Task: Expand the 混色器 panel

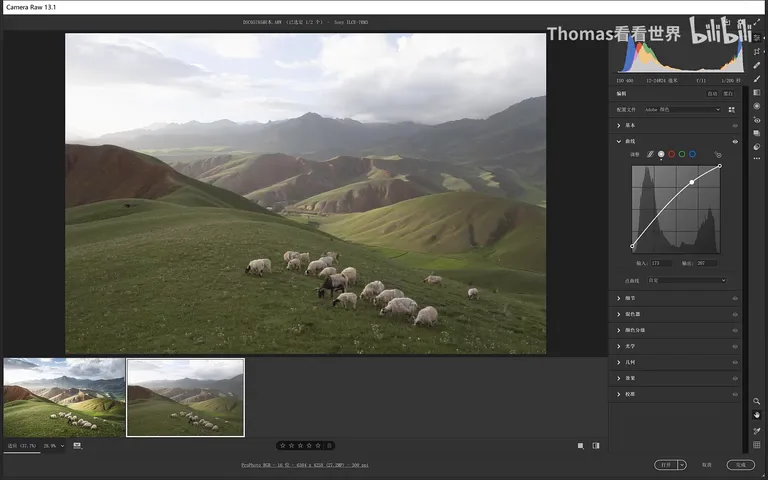Action: point(619,314)
